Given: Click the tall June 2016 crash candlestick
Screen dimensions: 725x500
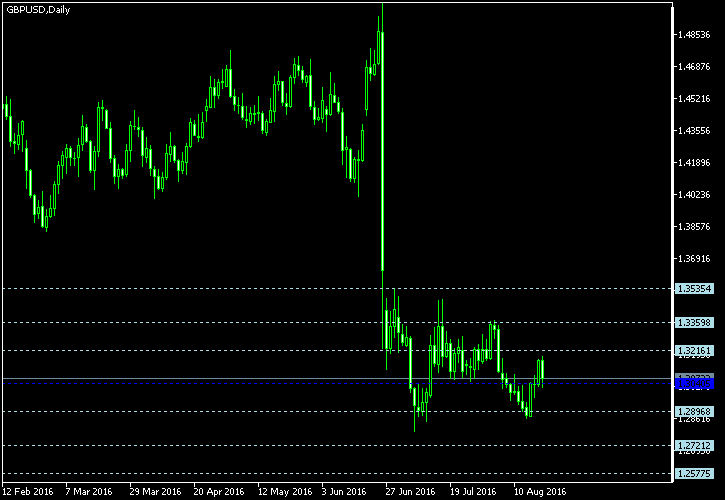Looking at the screenshot, I should point(382,151).
